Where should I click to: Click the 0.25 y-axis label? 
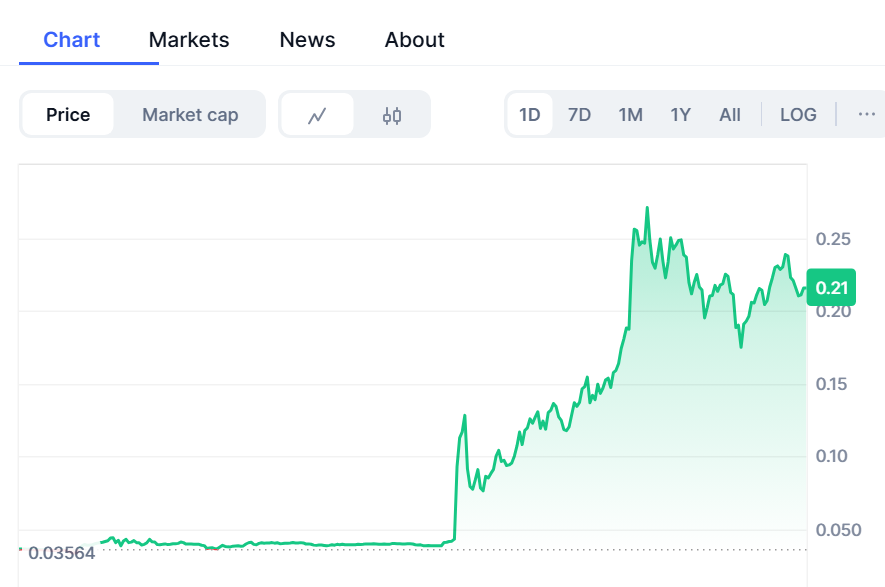(x=833, y=239)
